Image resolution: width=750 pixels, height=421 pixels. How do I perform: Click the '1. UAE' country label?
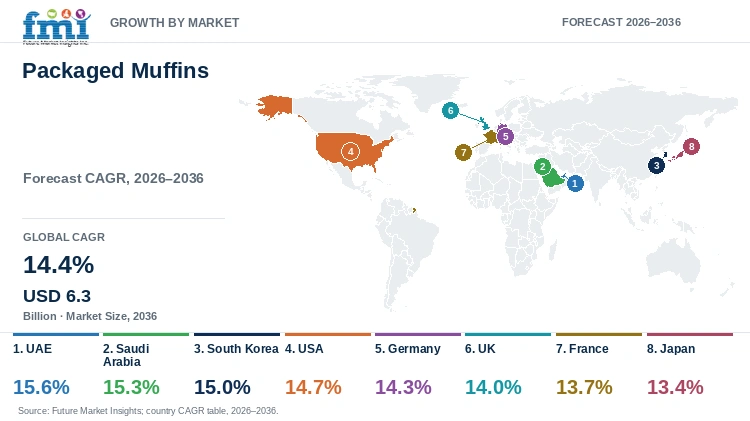coord(32,349)
